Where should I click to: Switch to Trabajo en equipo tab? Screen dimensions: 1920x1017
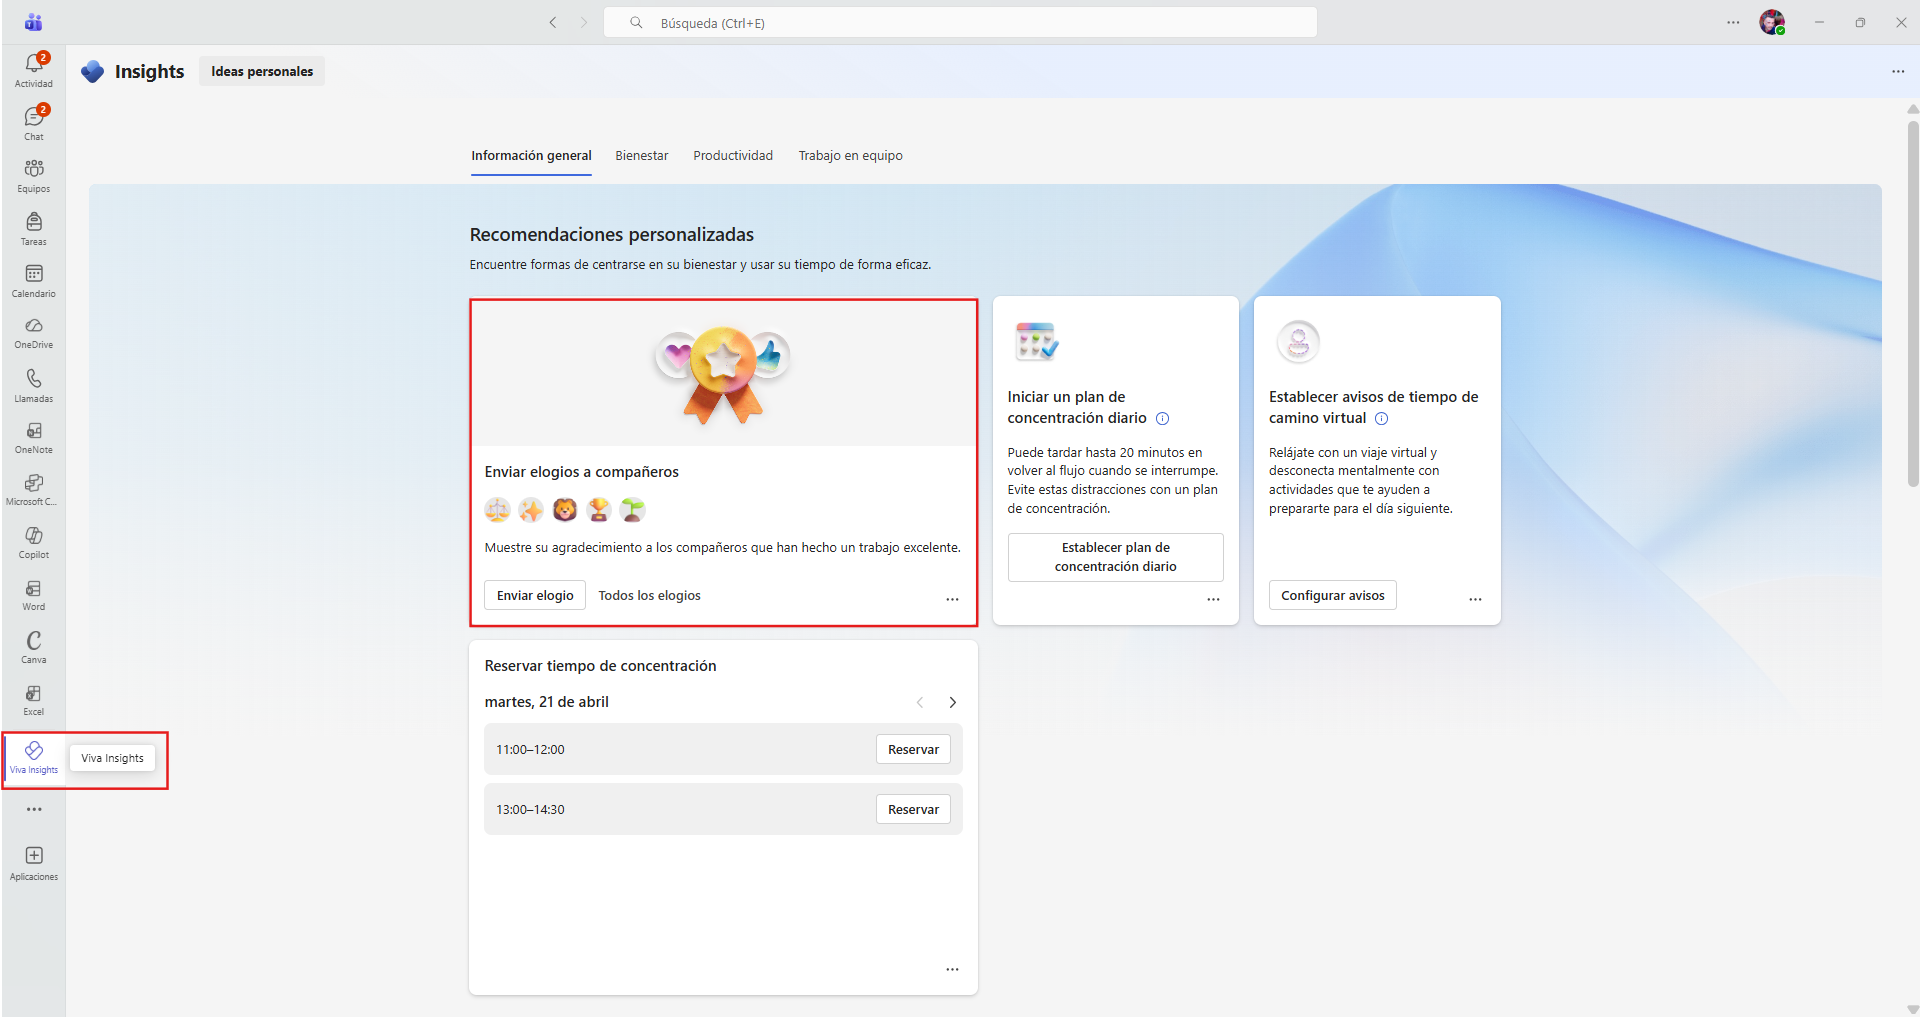[x=850, y=156]
